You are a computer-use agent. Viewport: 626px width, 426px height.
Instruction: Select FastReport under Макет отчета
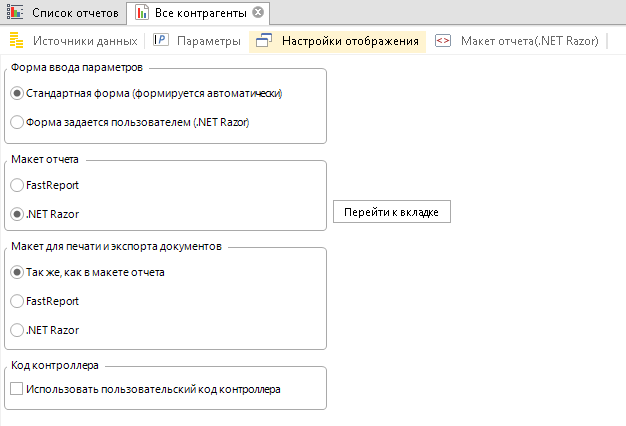coord(17,185)
